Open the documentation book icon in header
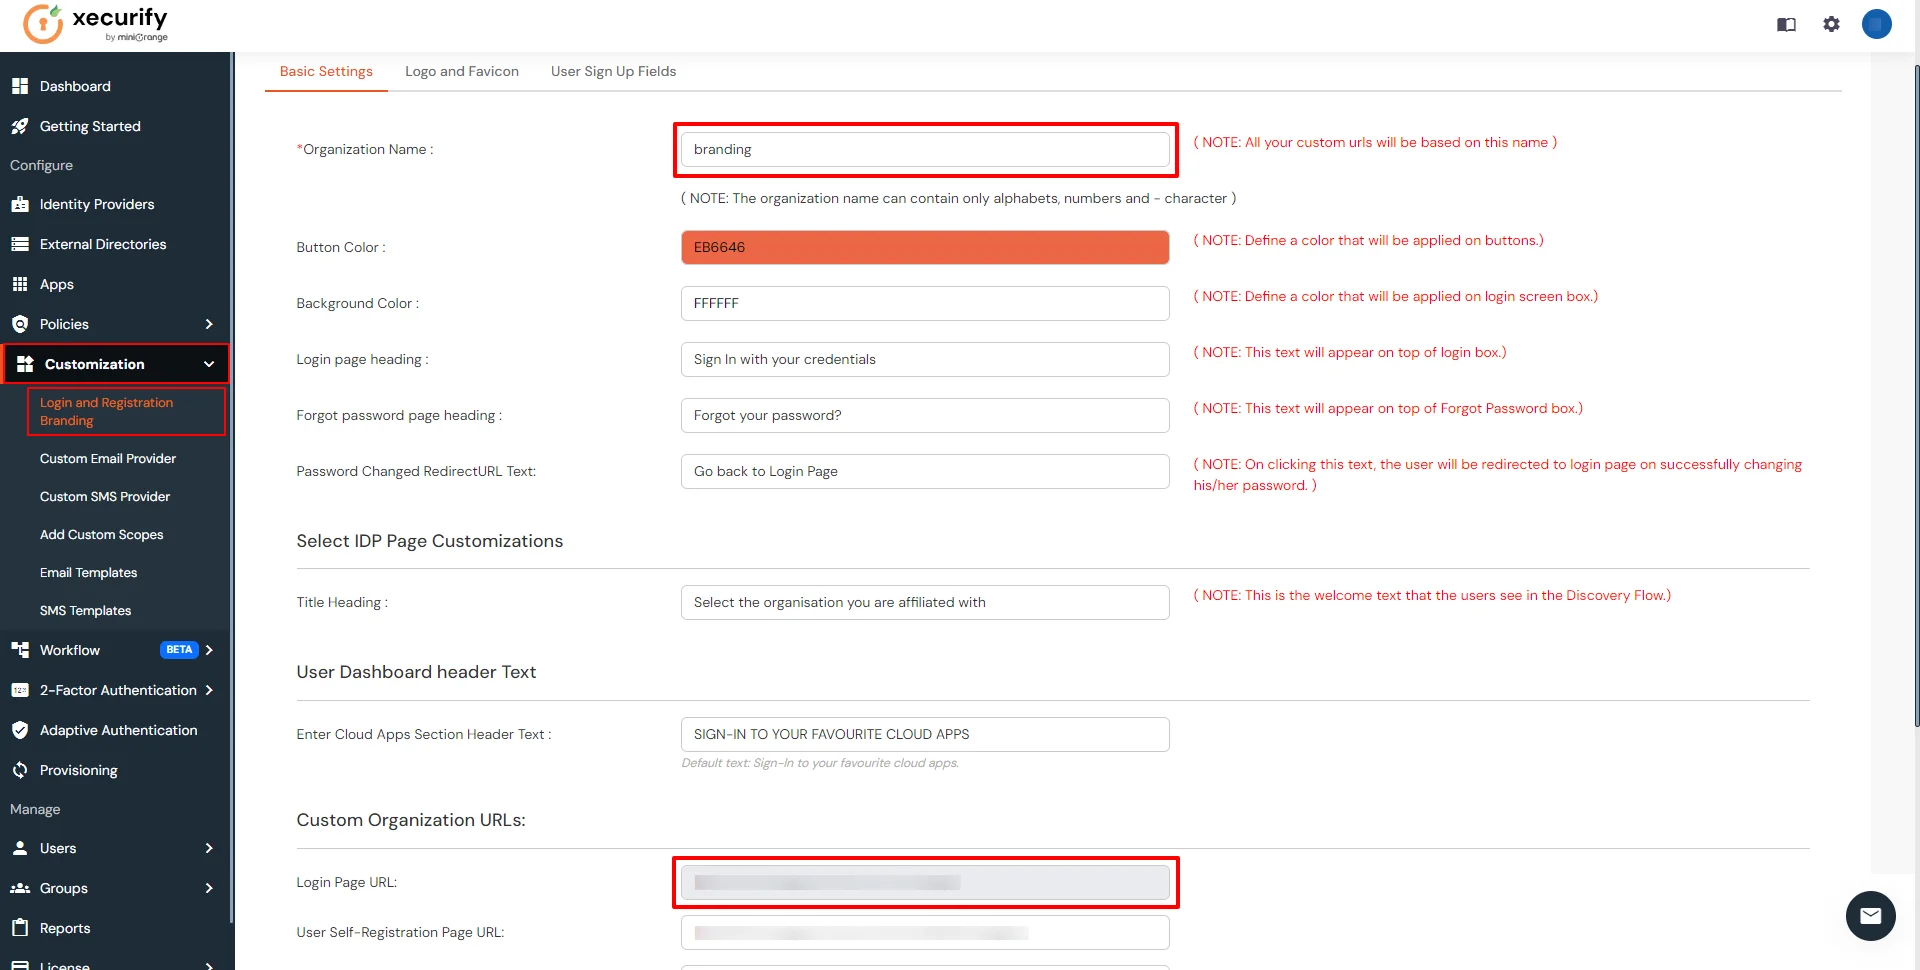This screenshot has height=970, width=1920. point(1786,24)
